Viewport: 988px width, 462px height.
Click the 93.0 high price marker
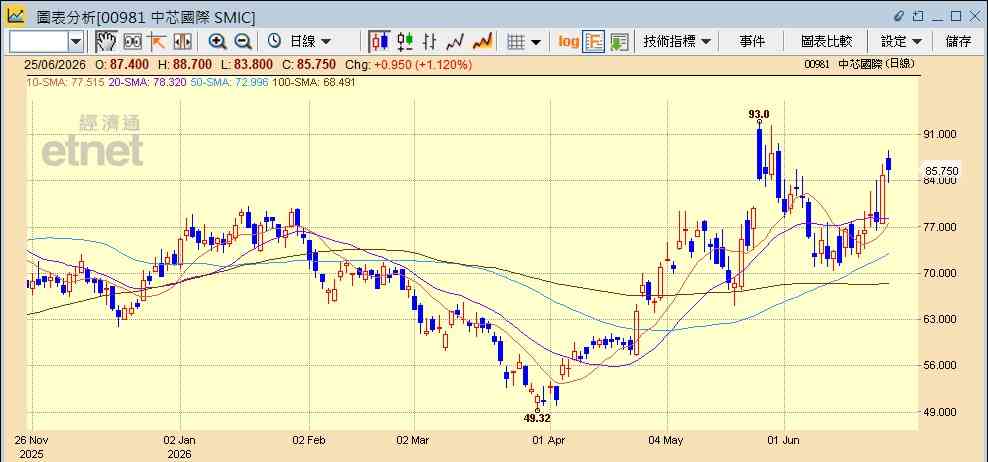(759, 114)
